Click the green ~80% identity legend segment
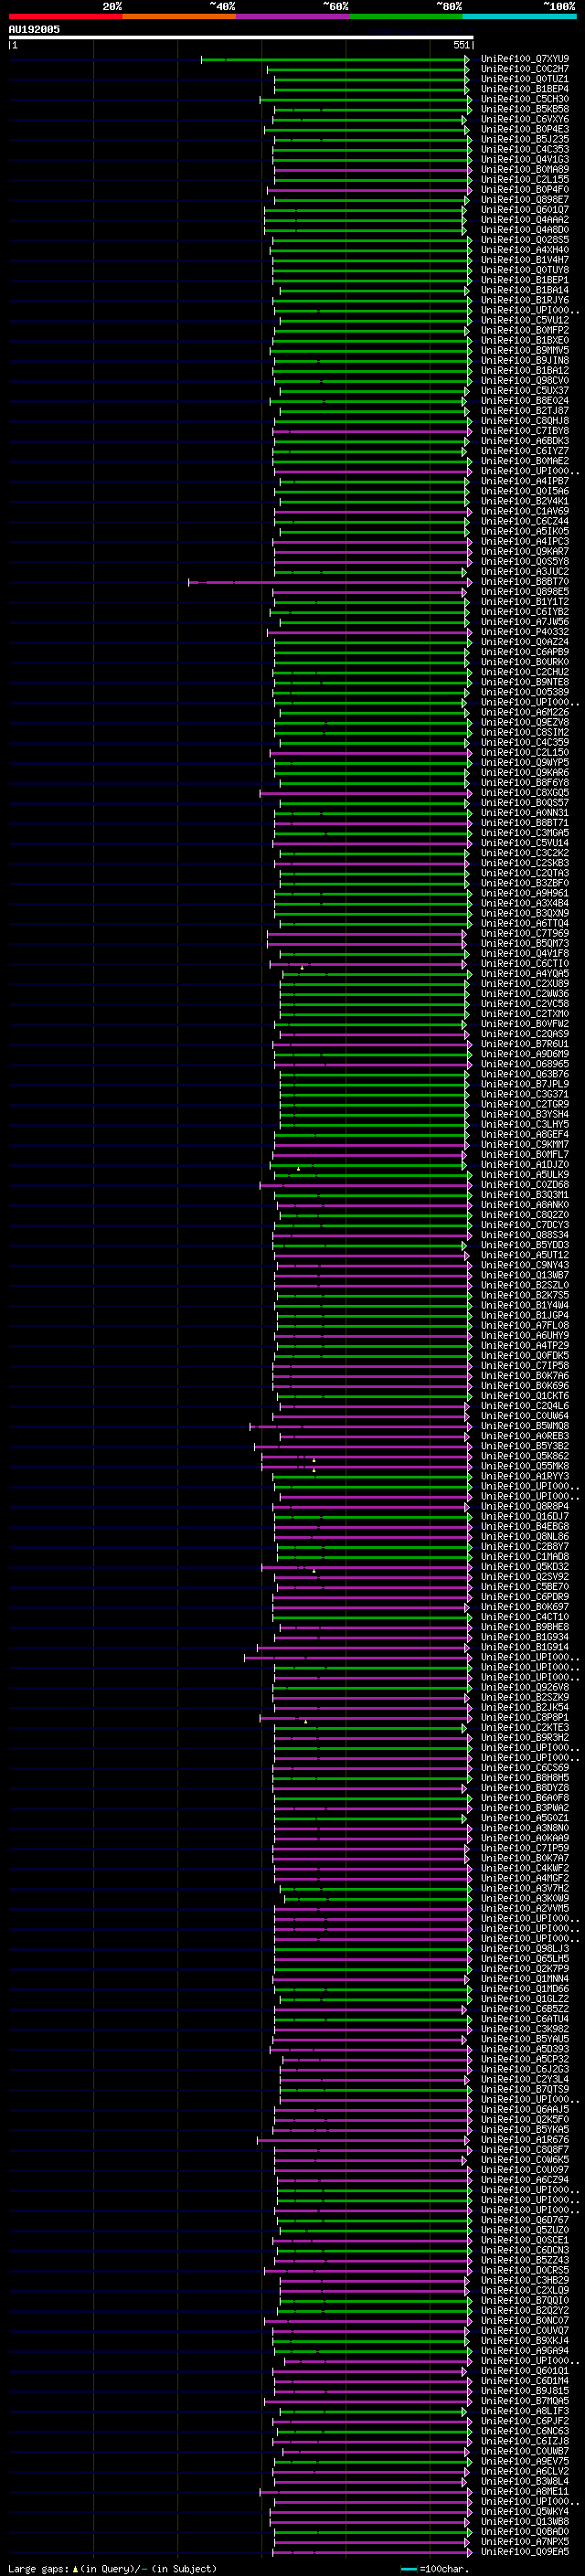The image size is (585, 2576). coord(406,16)
